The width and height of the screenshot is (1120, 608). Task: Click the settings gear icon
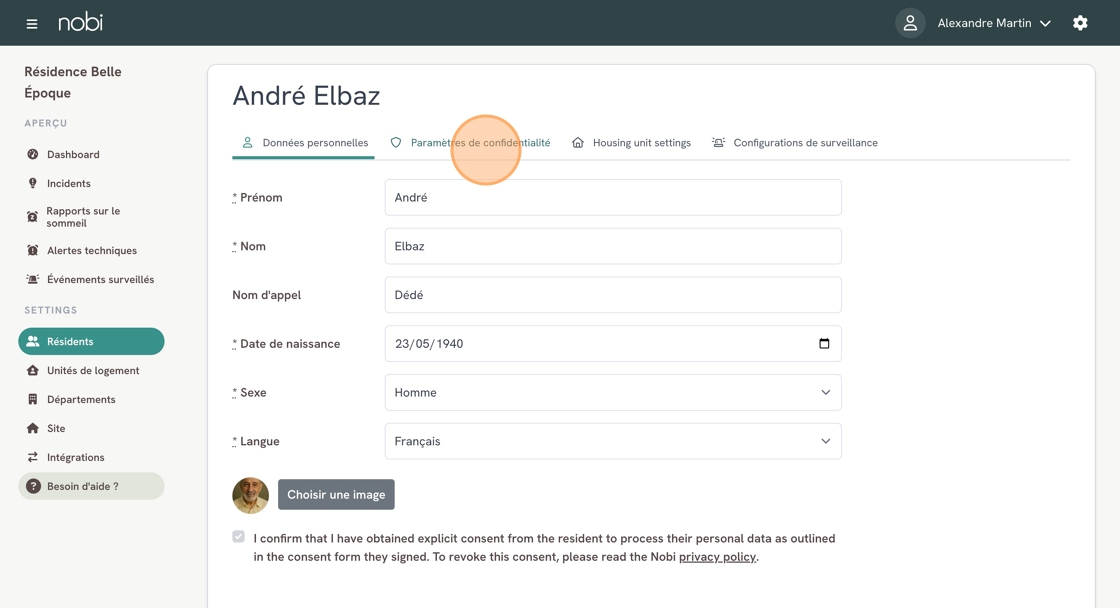click(1080, 23)
